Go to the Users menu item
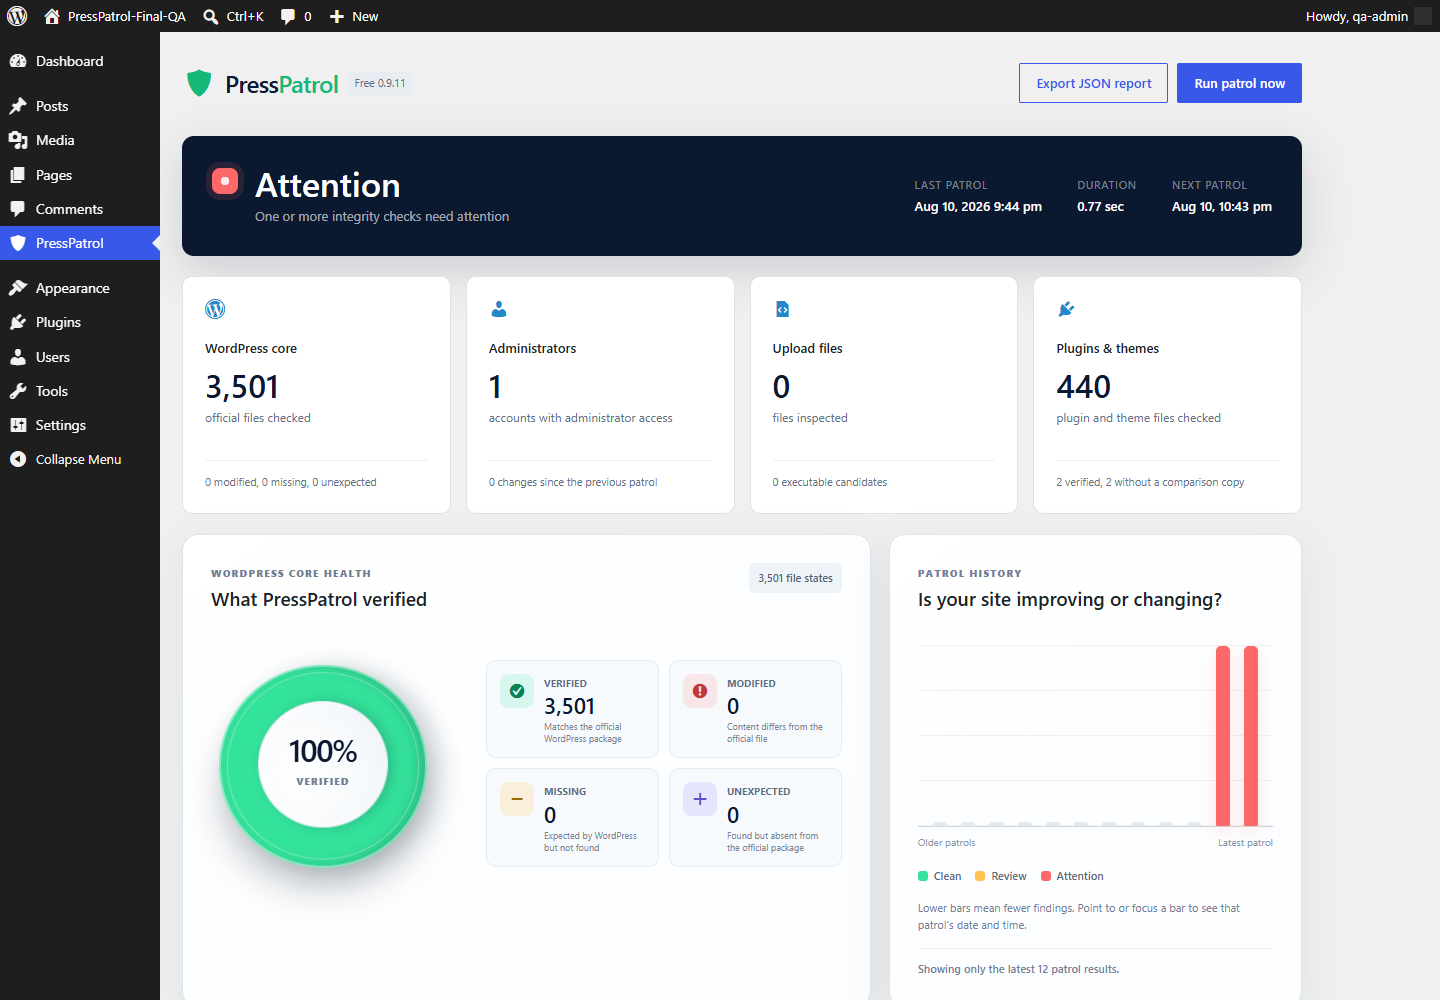The width and height of the screenshot is (1440, 1000). click(x=80, y=357)
